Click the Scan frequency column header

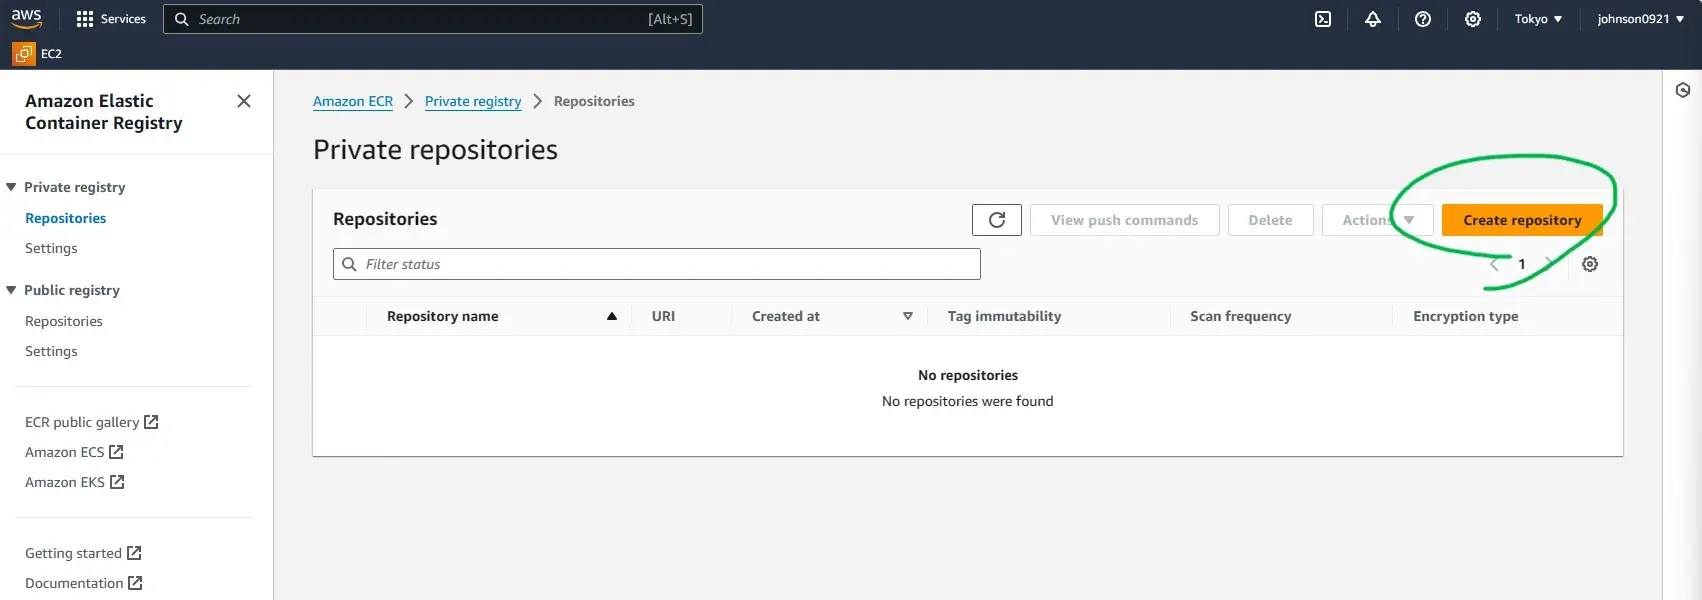tap(1240, 316)
